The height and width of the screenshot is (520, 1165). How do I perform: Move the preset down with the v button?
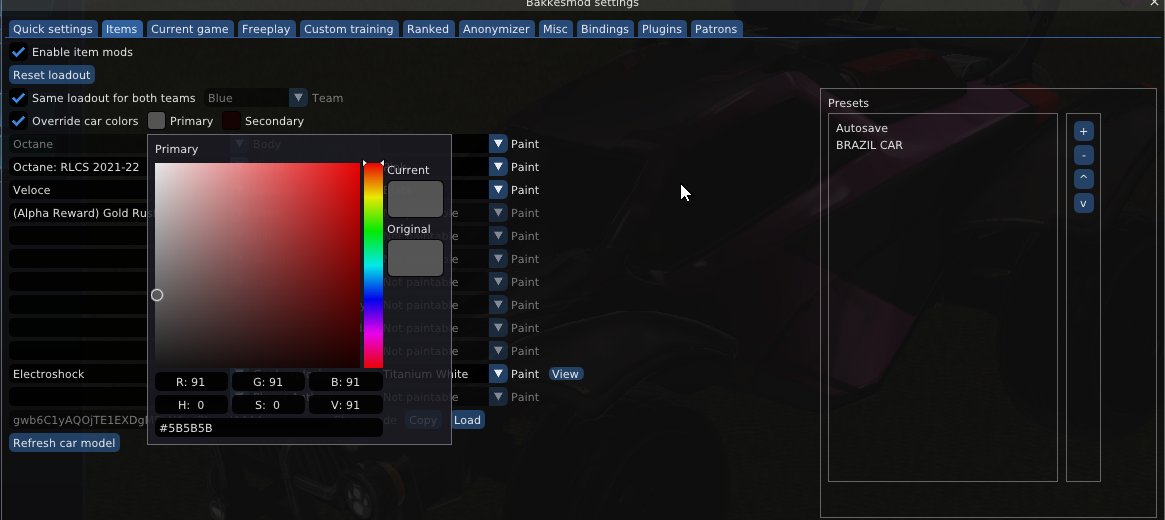point(1083,203)
